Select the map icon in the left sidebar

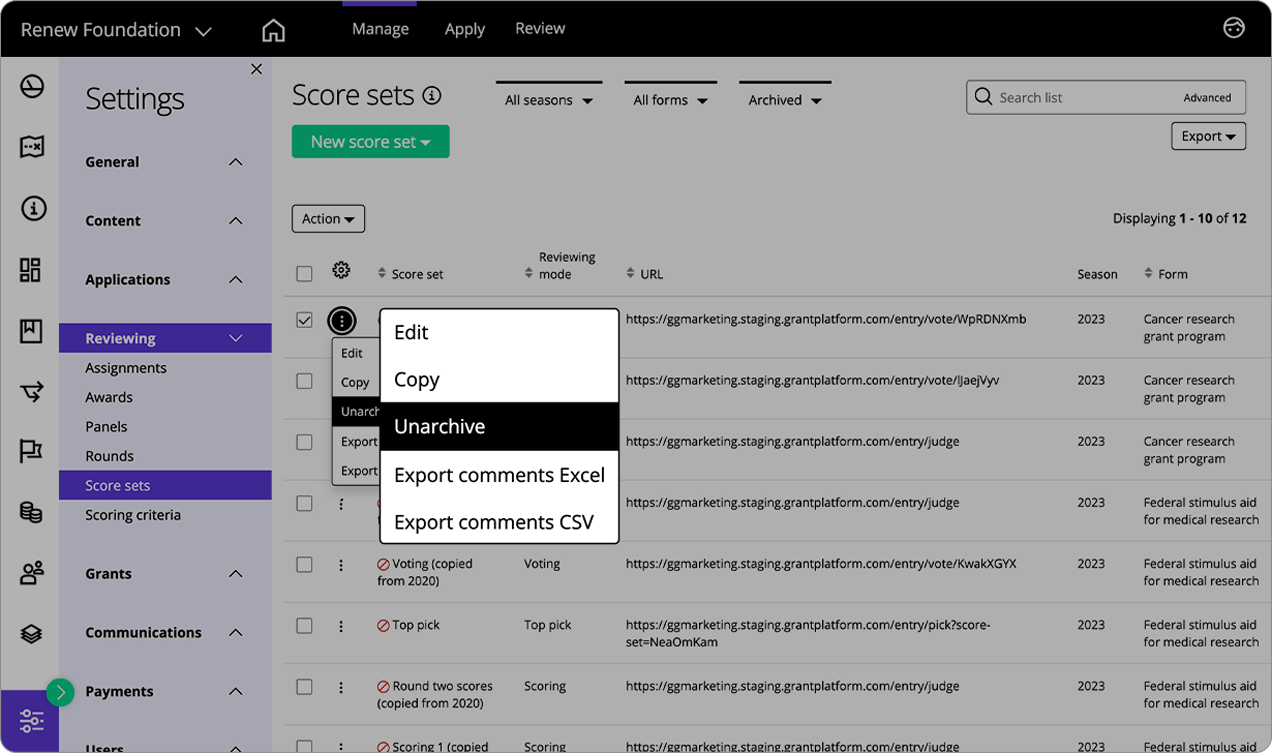(32, 146)
